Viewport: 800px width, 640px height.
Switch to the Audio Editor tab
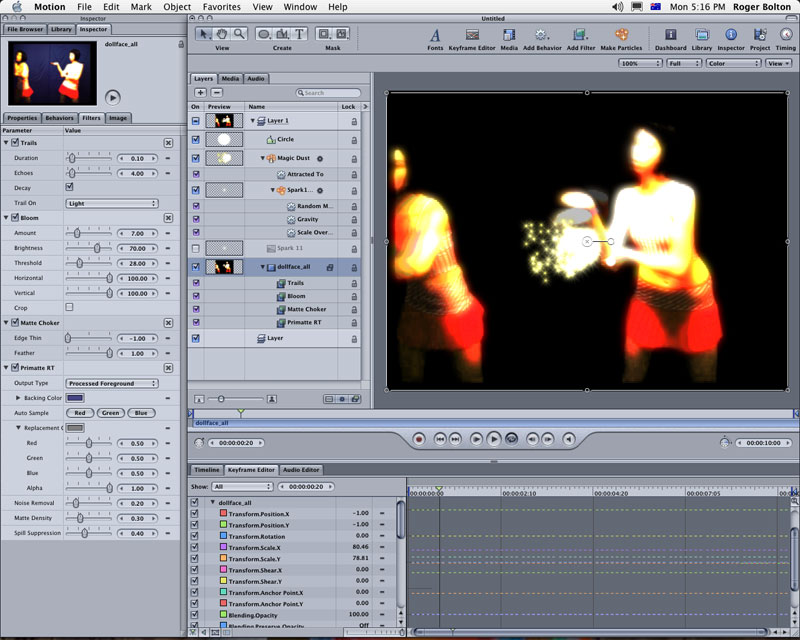click(301, 470)
